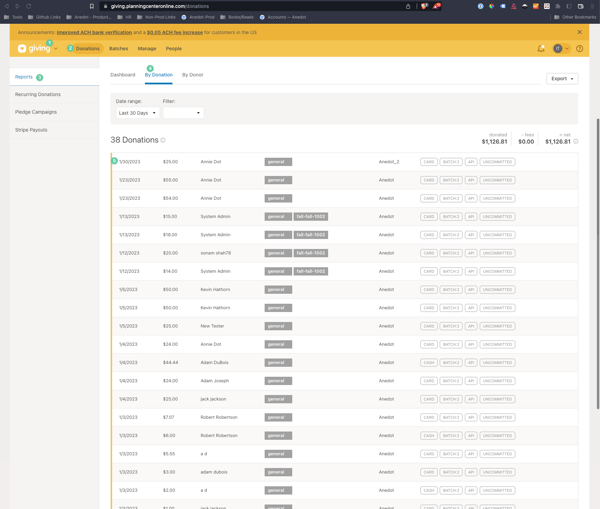Expand the Giving app switcher chevron
This screenshot has height=509, width=600.
(x=56, y=49)
